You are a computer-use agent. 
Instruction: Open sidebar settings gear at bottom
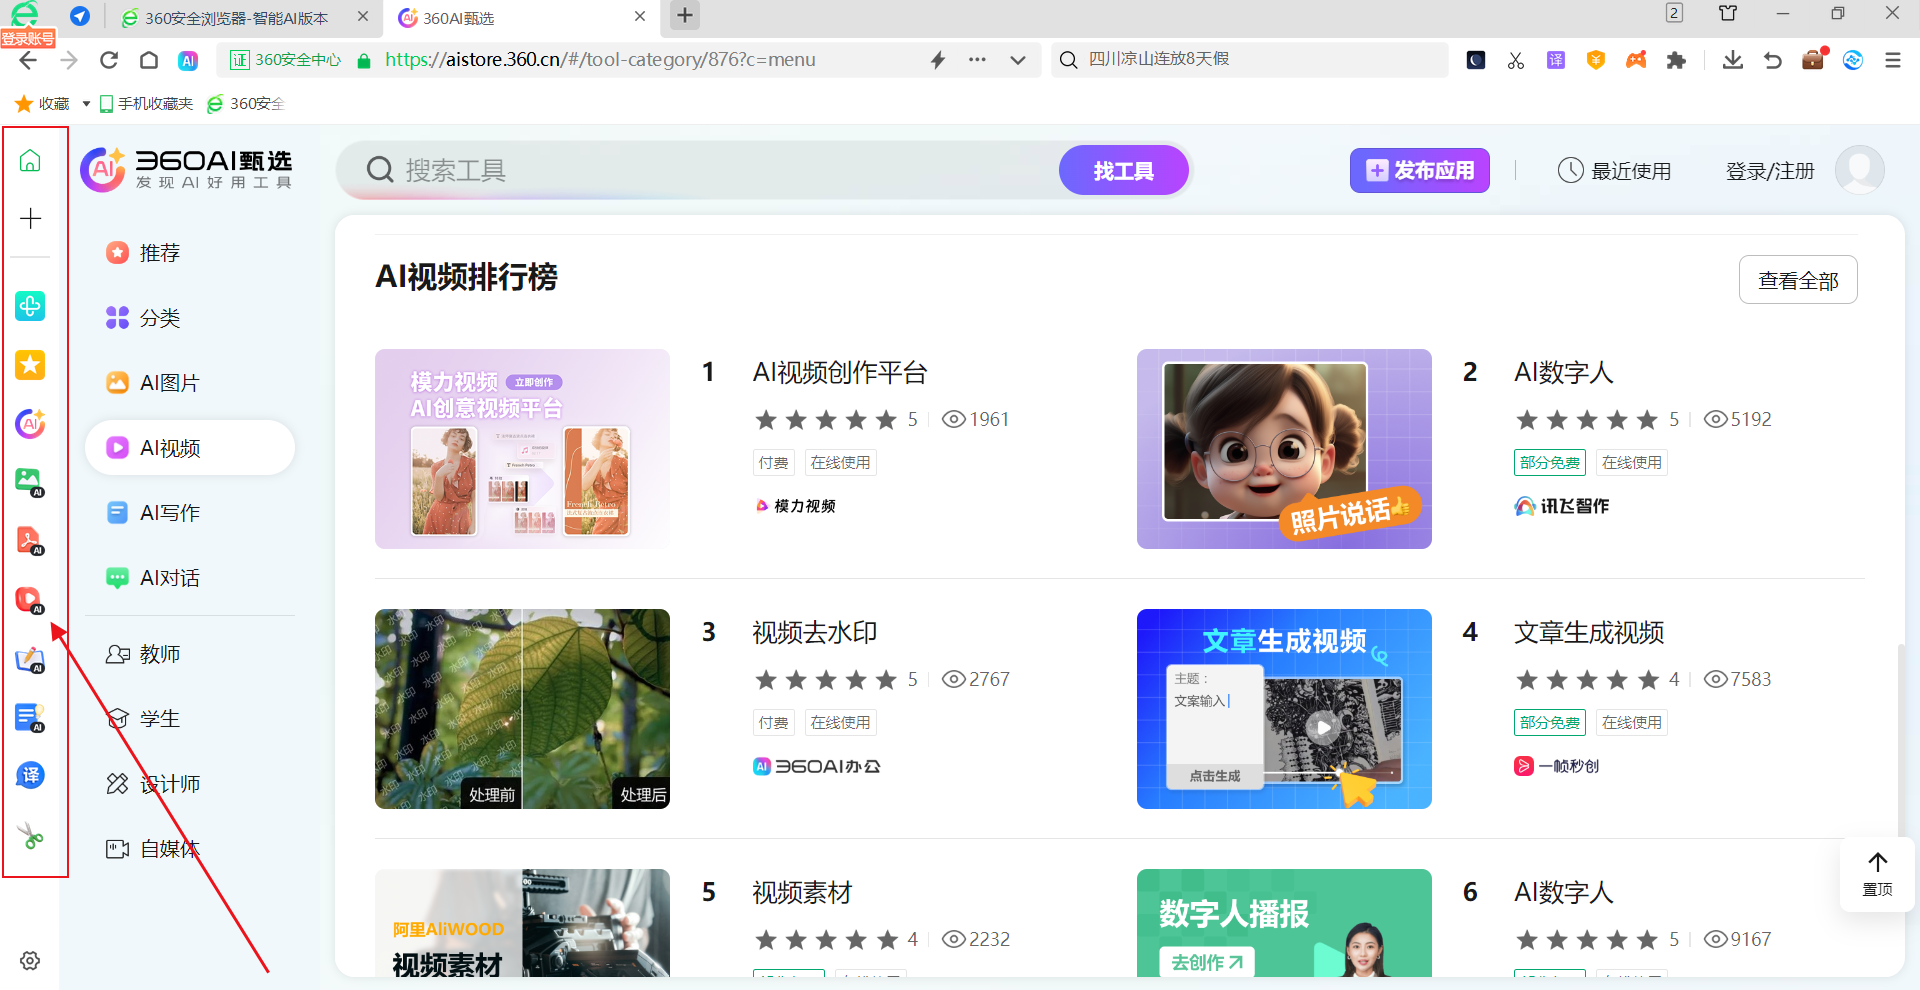(x=30, y=960)
